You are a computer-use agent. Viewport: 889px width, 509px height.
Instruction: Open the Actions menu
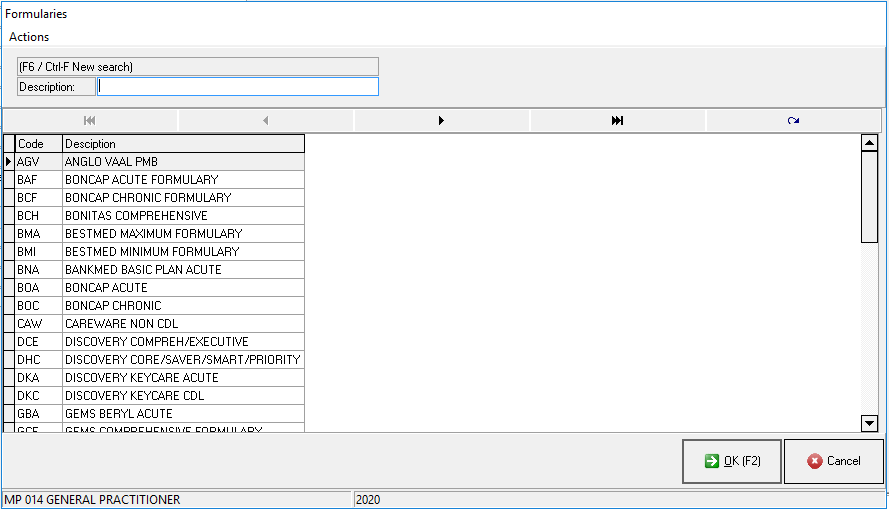[29, 37]
